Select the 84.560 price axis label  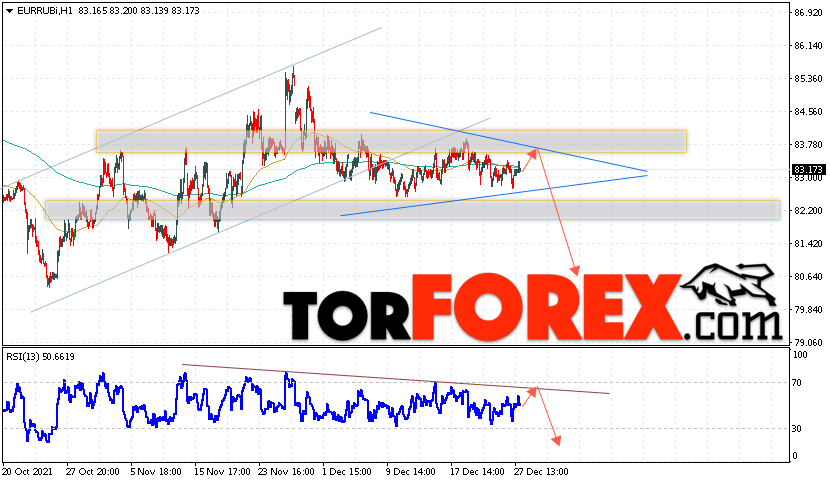point(808,112)
